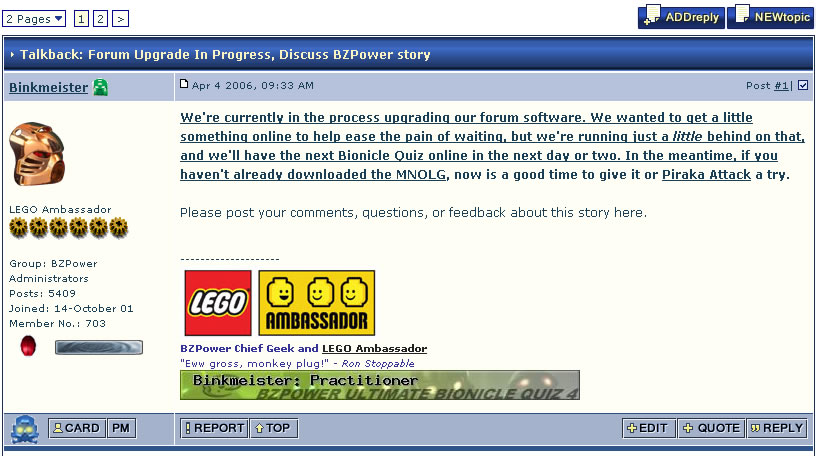Viewport: 817px width, 456px height.
Task: Click the green member status icon beside Binkmeister
Action: point(100,87)
